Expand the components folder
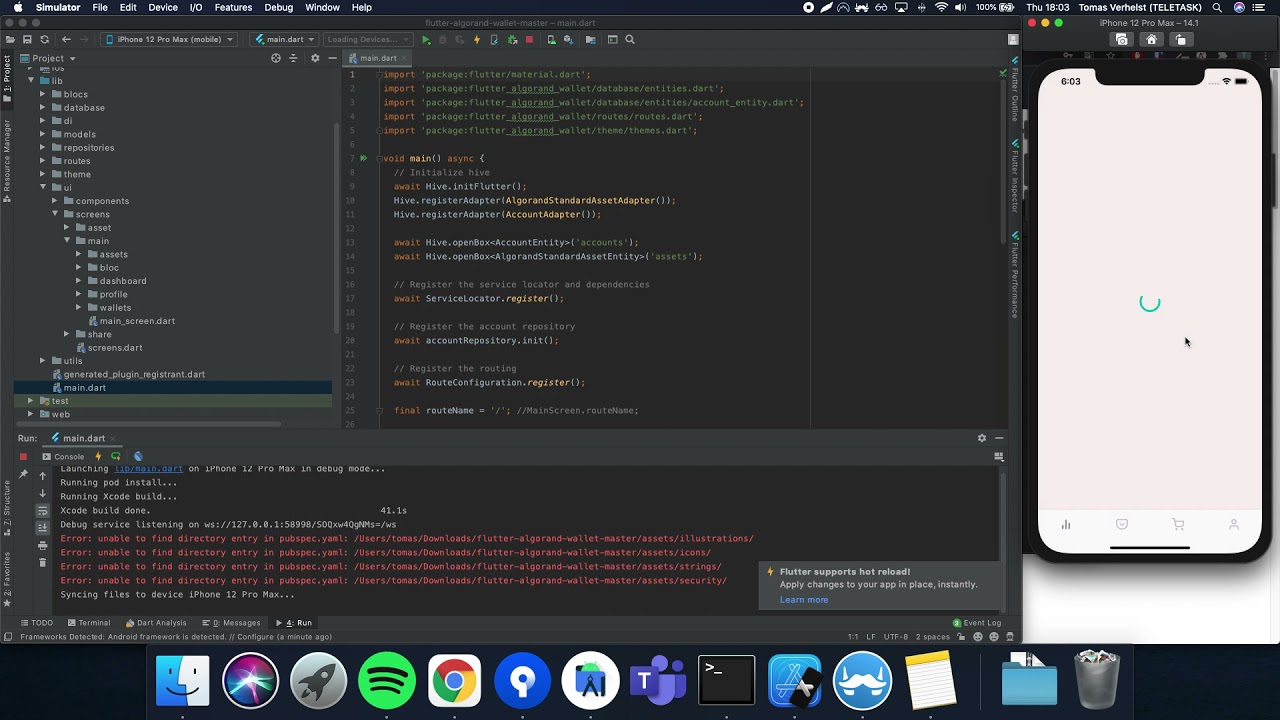This screenshot has height=720, width=1280. 55,201
